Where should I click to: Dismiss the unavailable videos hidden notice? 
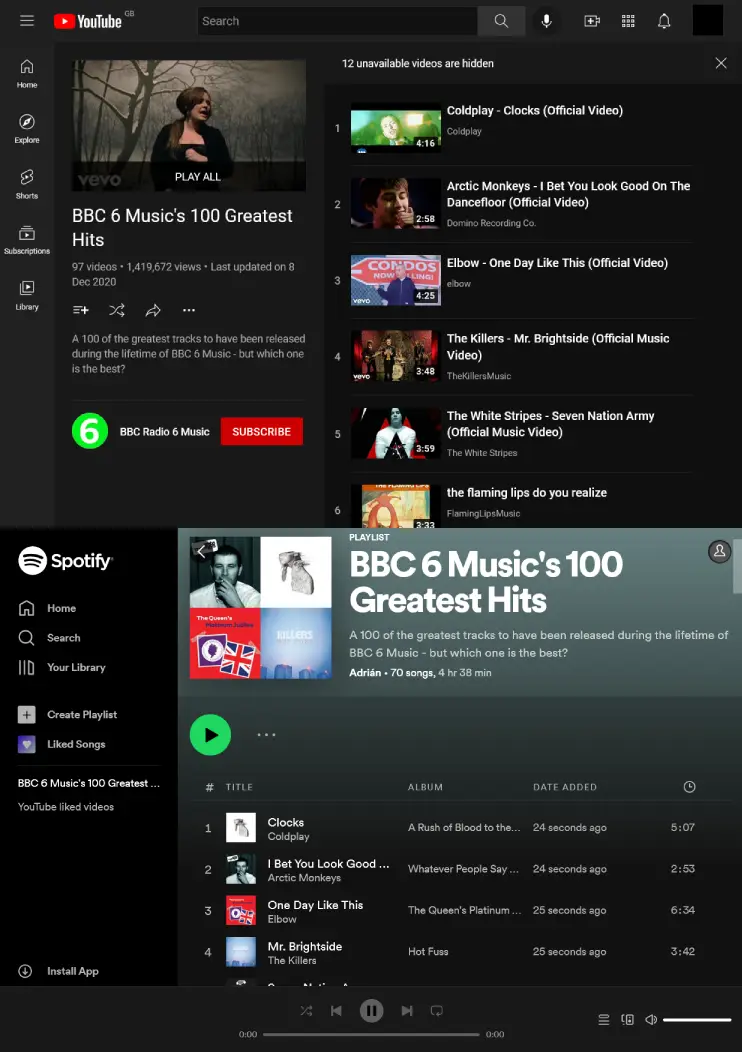(x=721, y=63)
